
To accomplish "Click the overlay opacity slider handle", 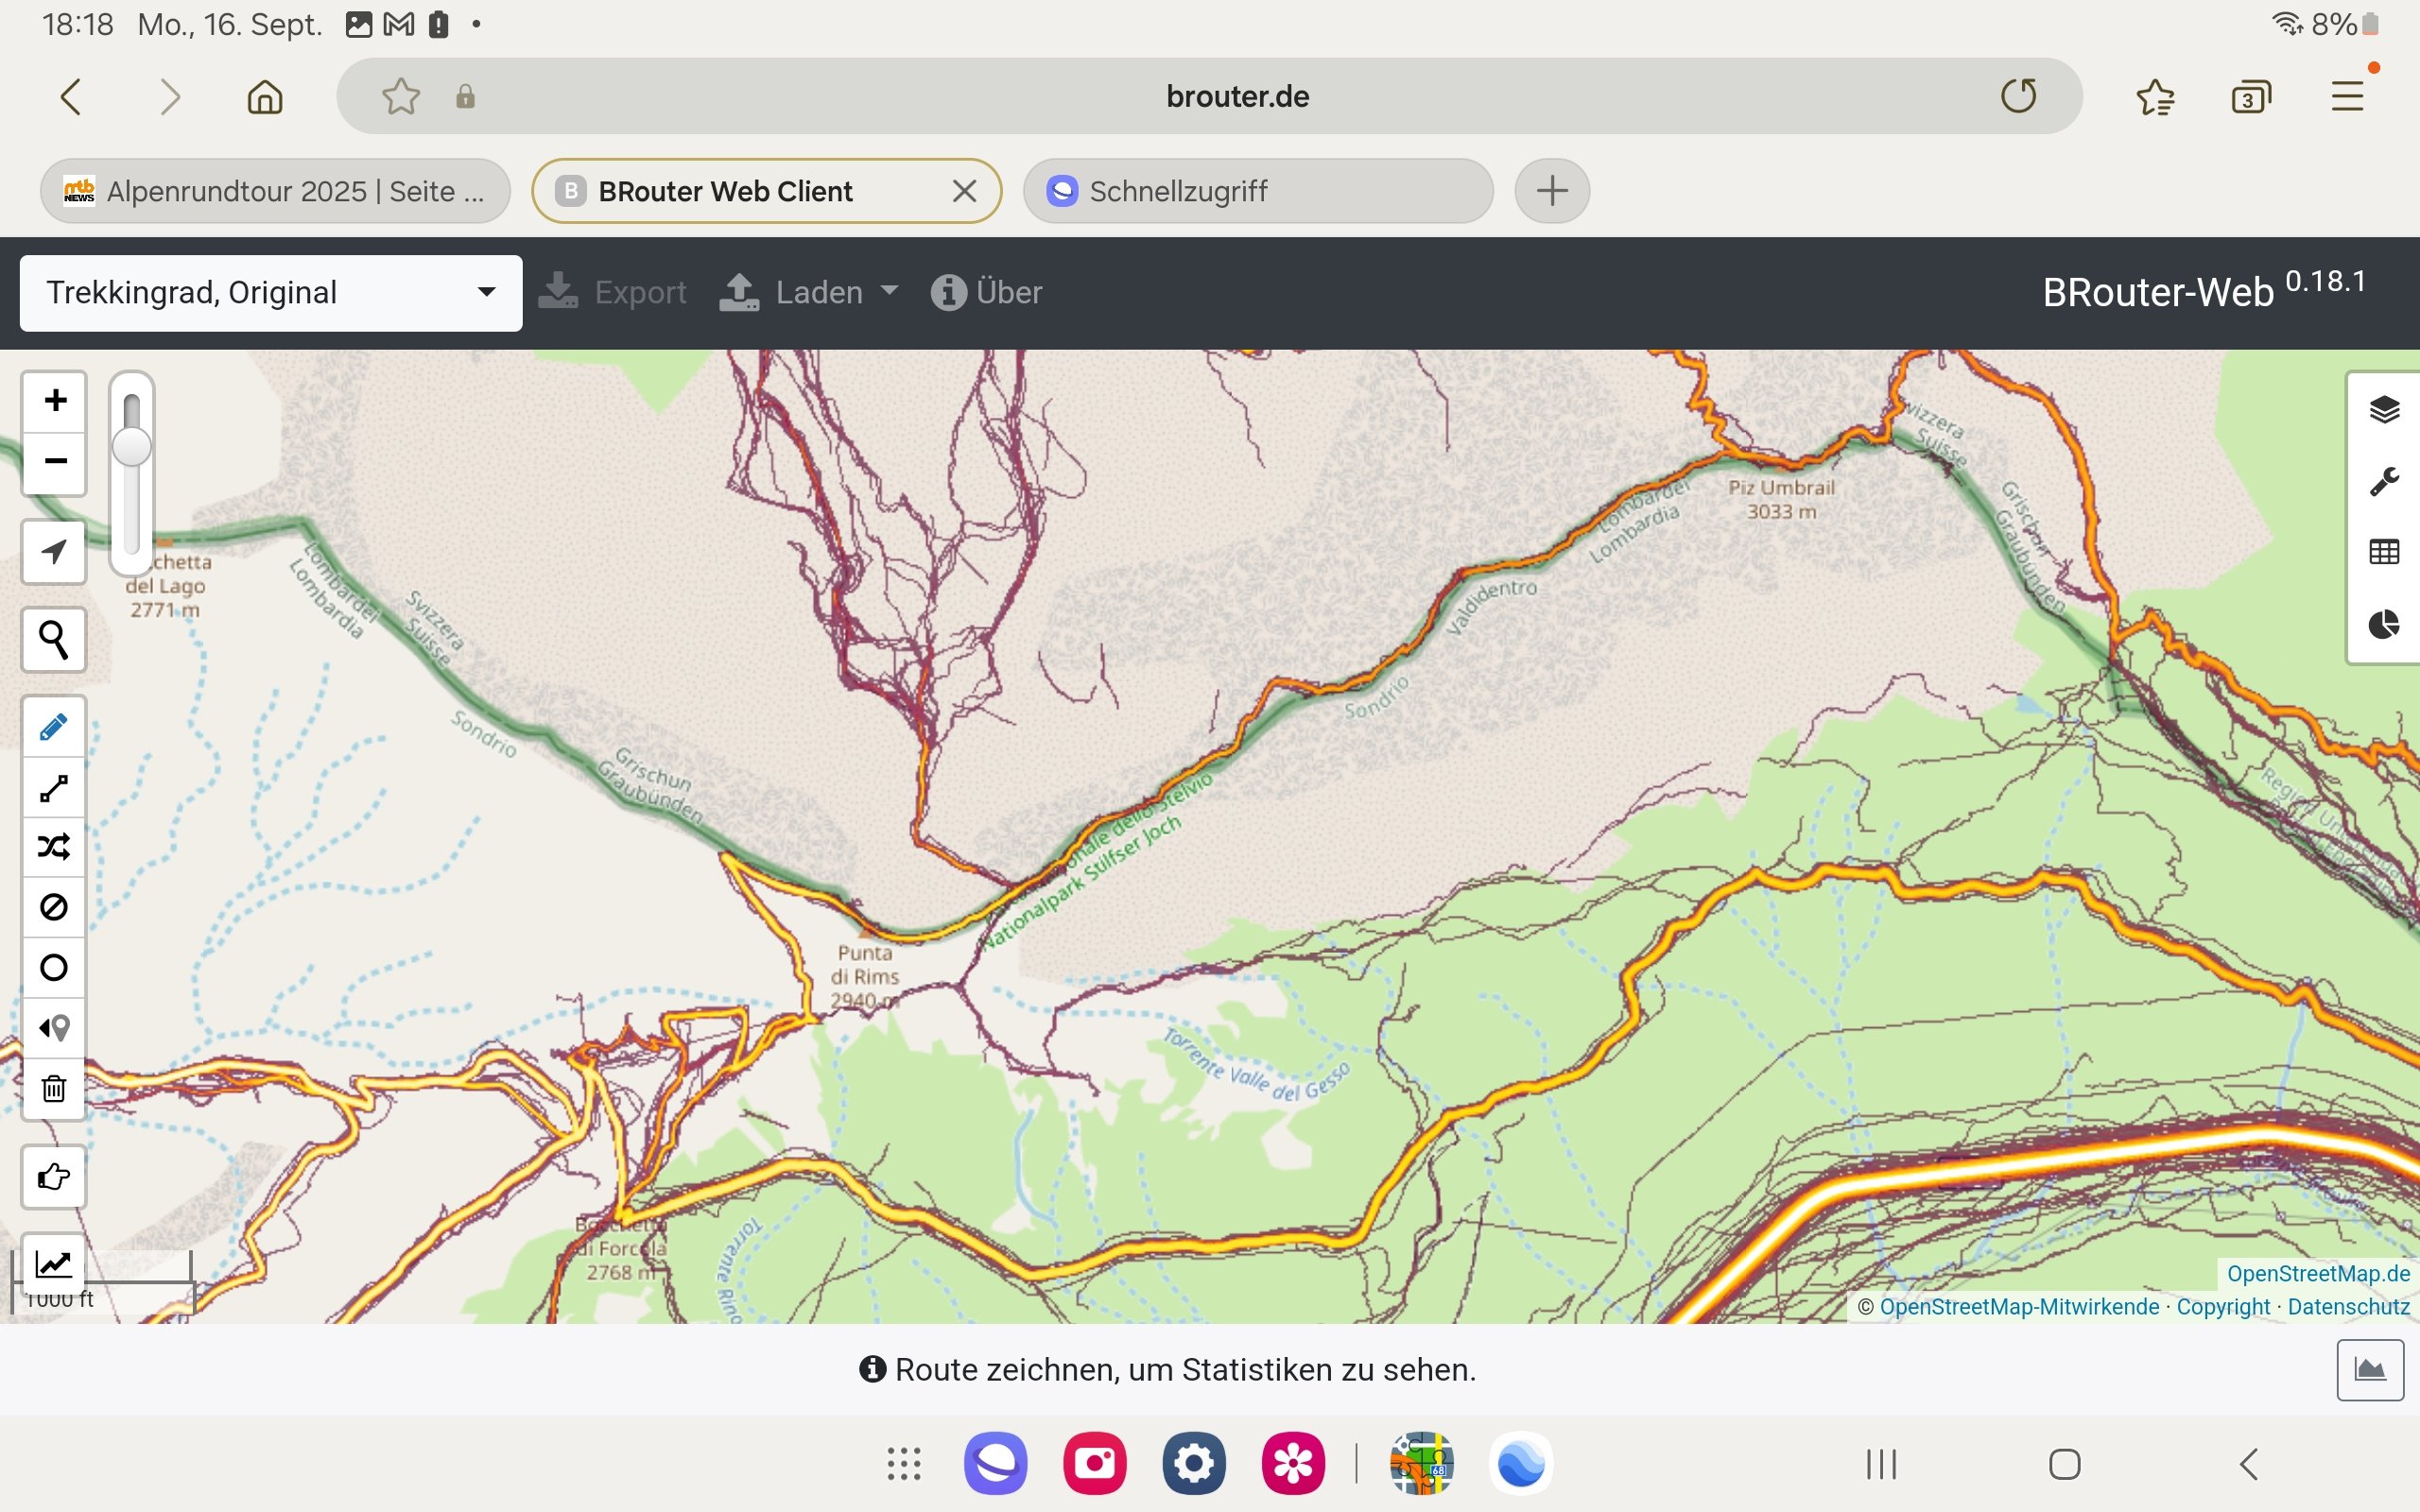I will (x=131, y=447).
